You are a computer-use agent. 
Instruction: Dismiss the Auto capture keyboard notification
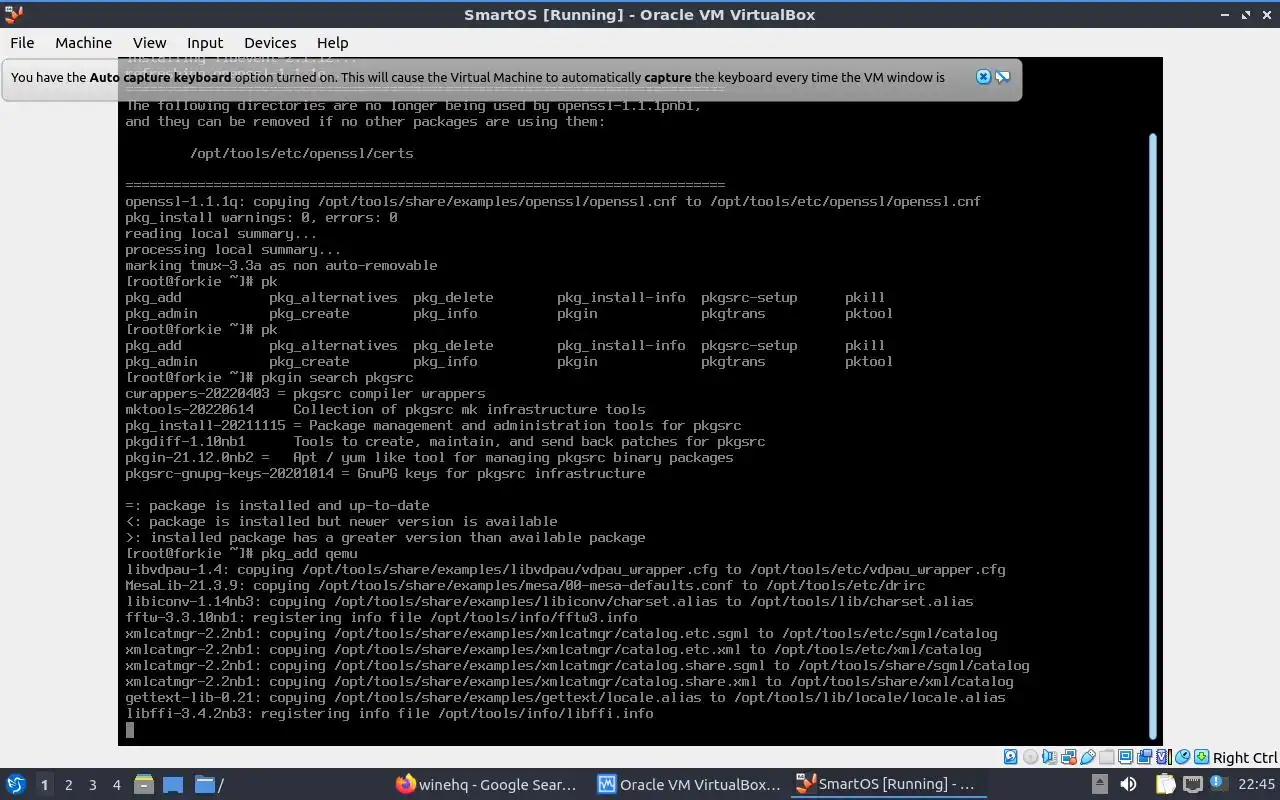[983, 77]
